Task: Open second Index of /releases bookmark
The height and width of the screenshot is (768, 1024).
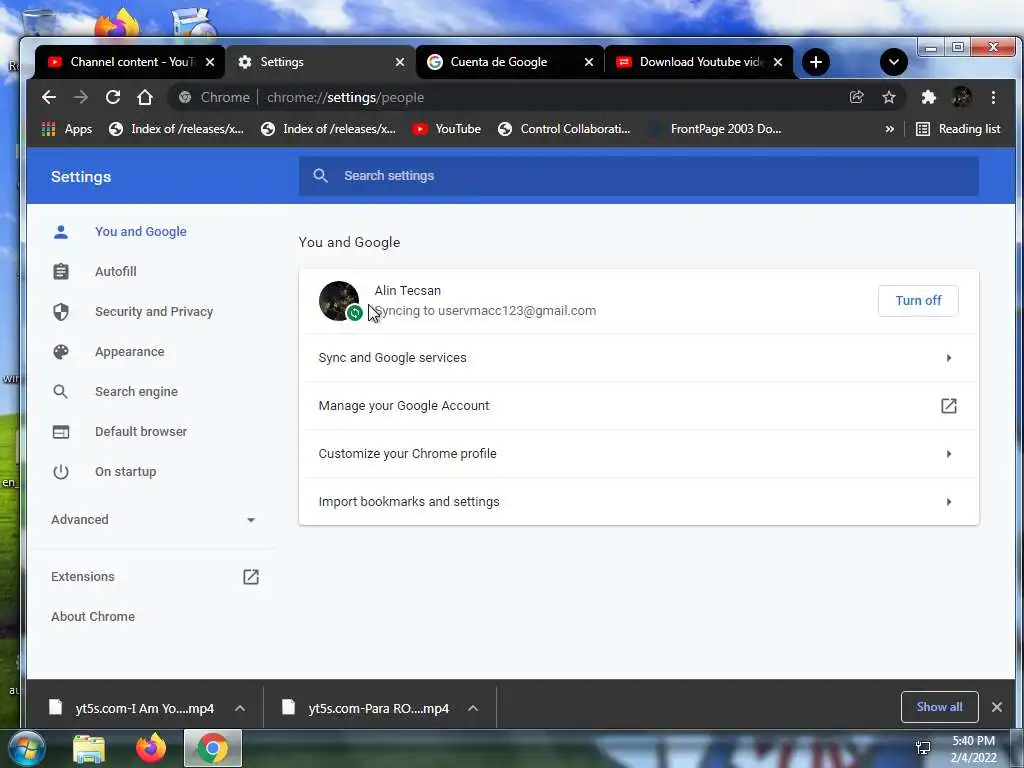Action: pos(328,129)
